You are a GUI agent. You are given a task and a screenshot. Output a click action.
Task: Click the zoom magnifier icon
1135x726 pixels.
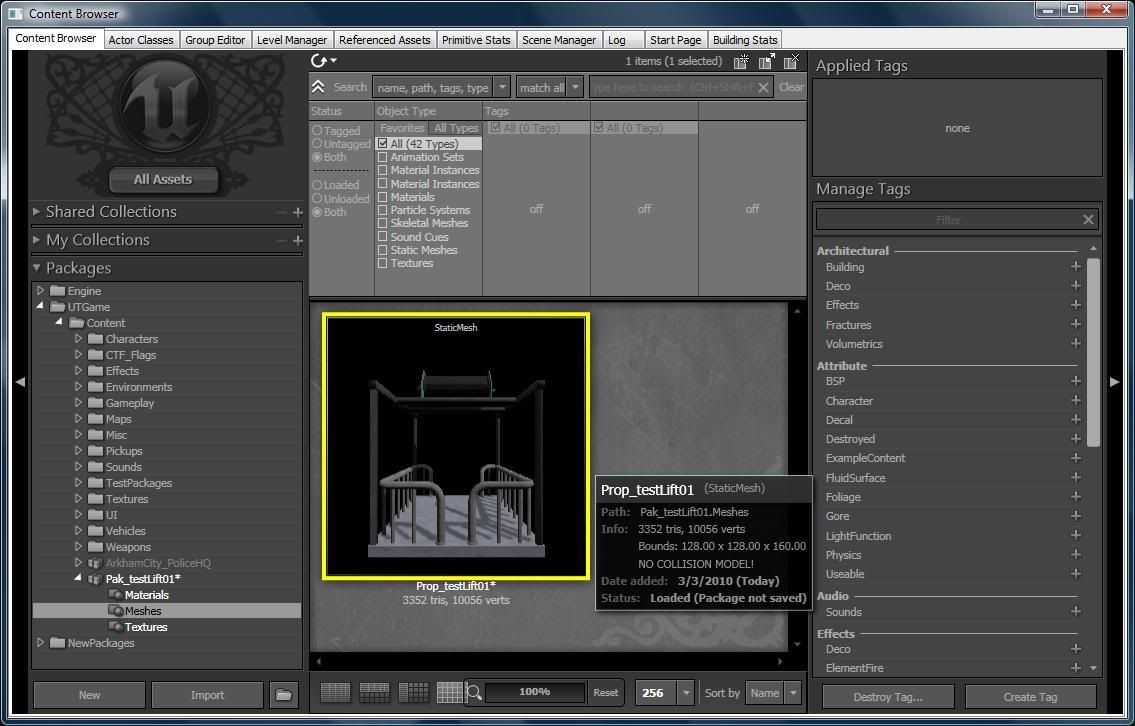(x=474, y=693)
